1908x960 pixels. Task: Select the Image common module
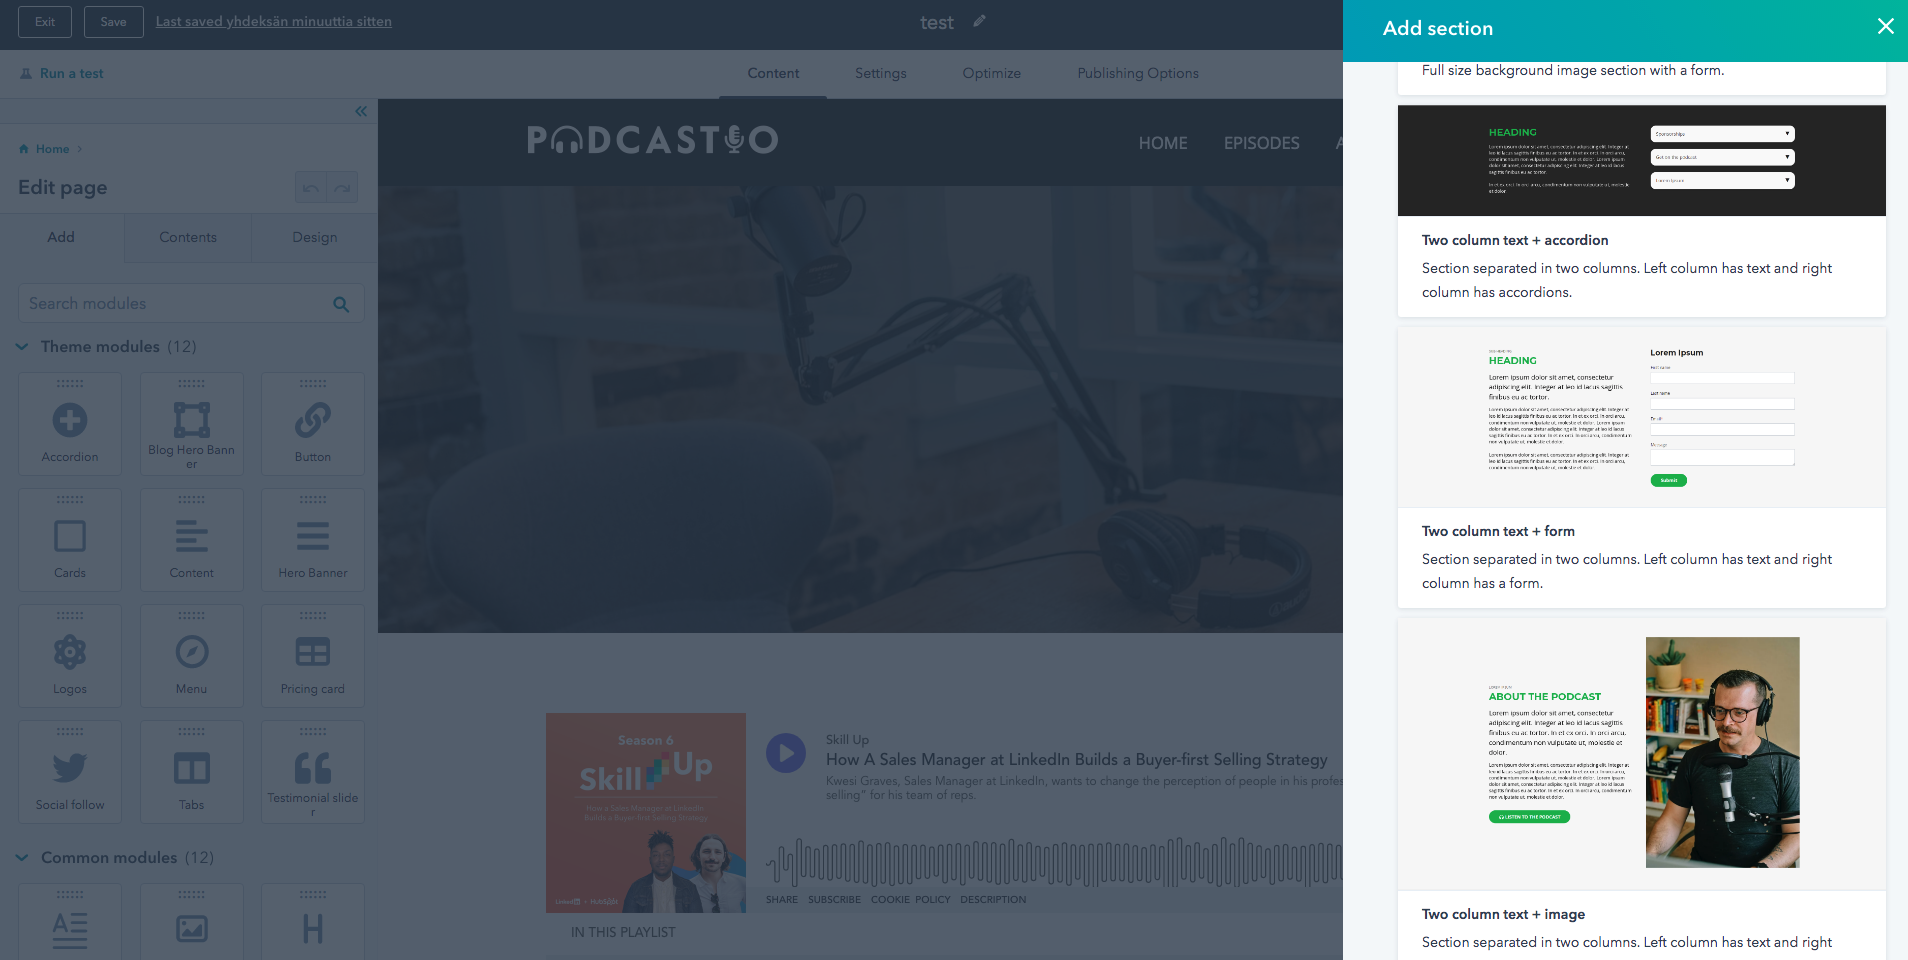191,921
